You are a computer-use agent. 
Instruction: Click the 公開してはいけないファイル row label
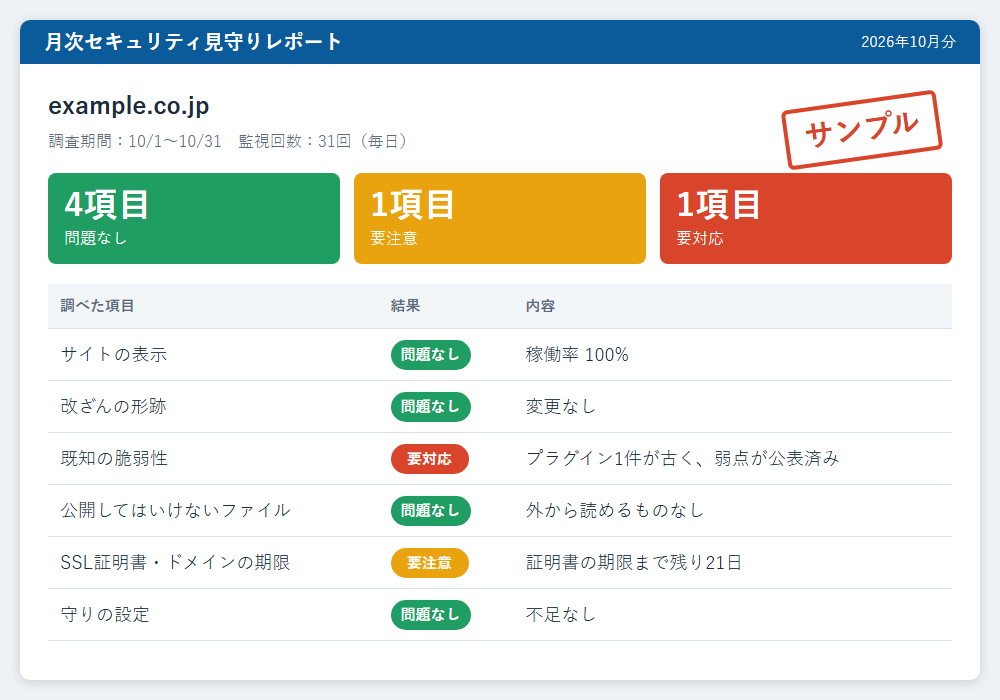(x=175, y=511)
